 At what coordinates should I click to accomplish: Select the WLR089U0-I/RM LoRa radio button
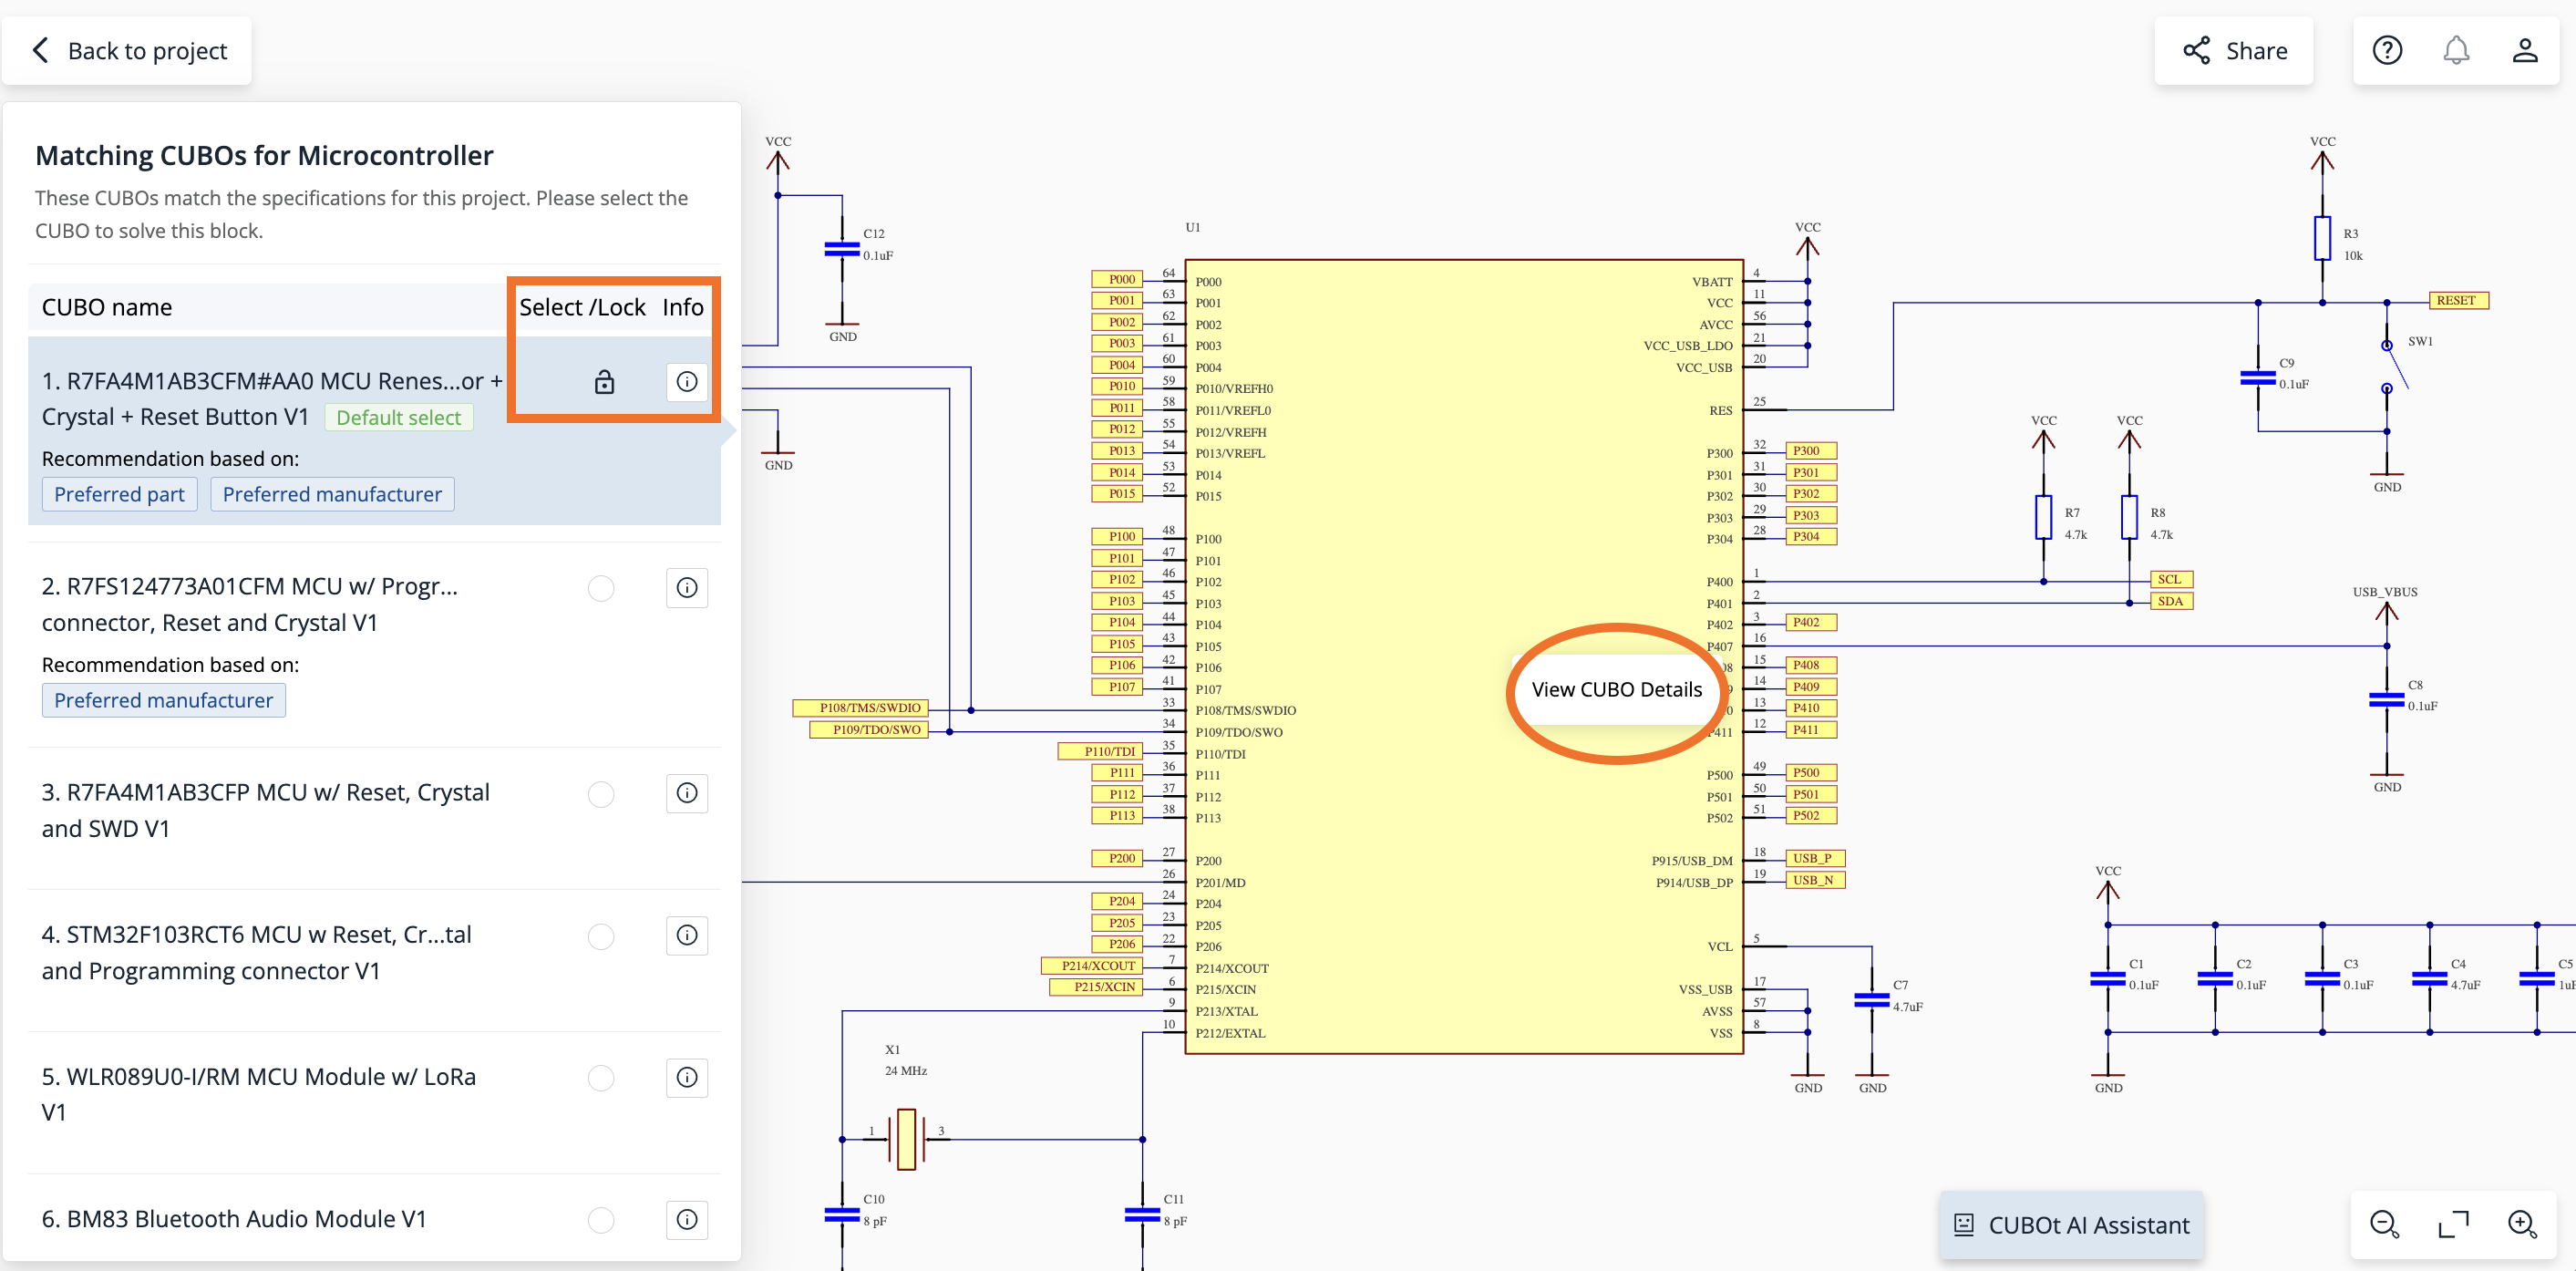[x=601, y=1079]
